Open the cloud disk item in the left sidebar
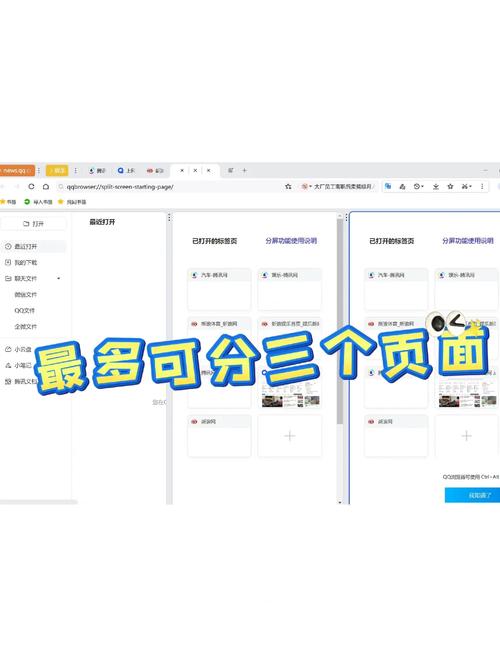 click(x=18, y=349)
